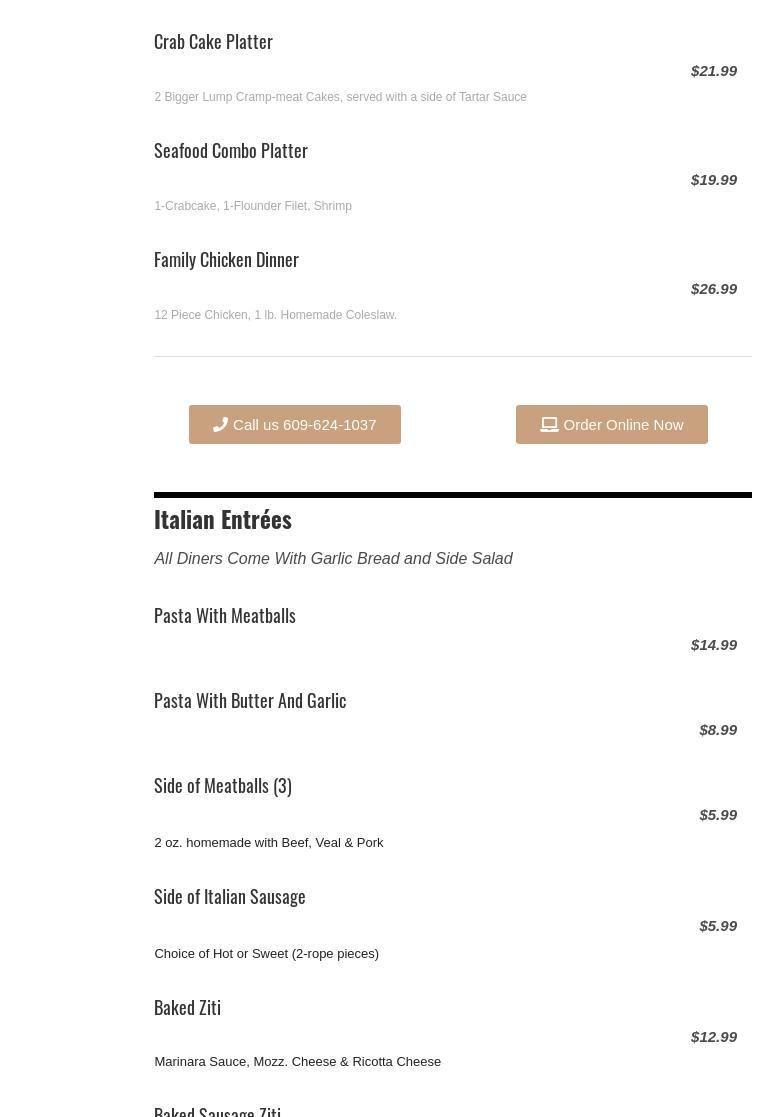
Task: Call us 609-624-1037 button
Action: tap(295, 425)
